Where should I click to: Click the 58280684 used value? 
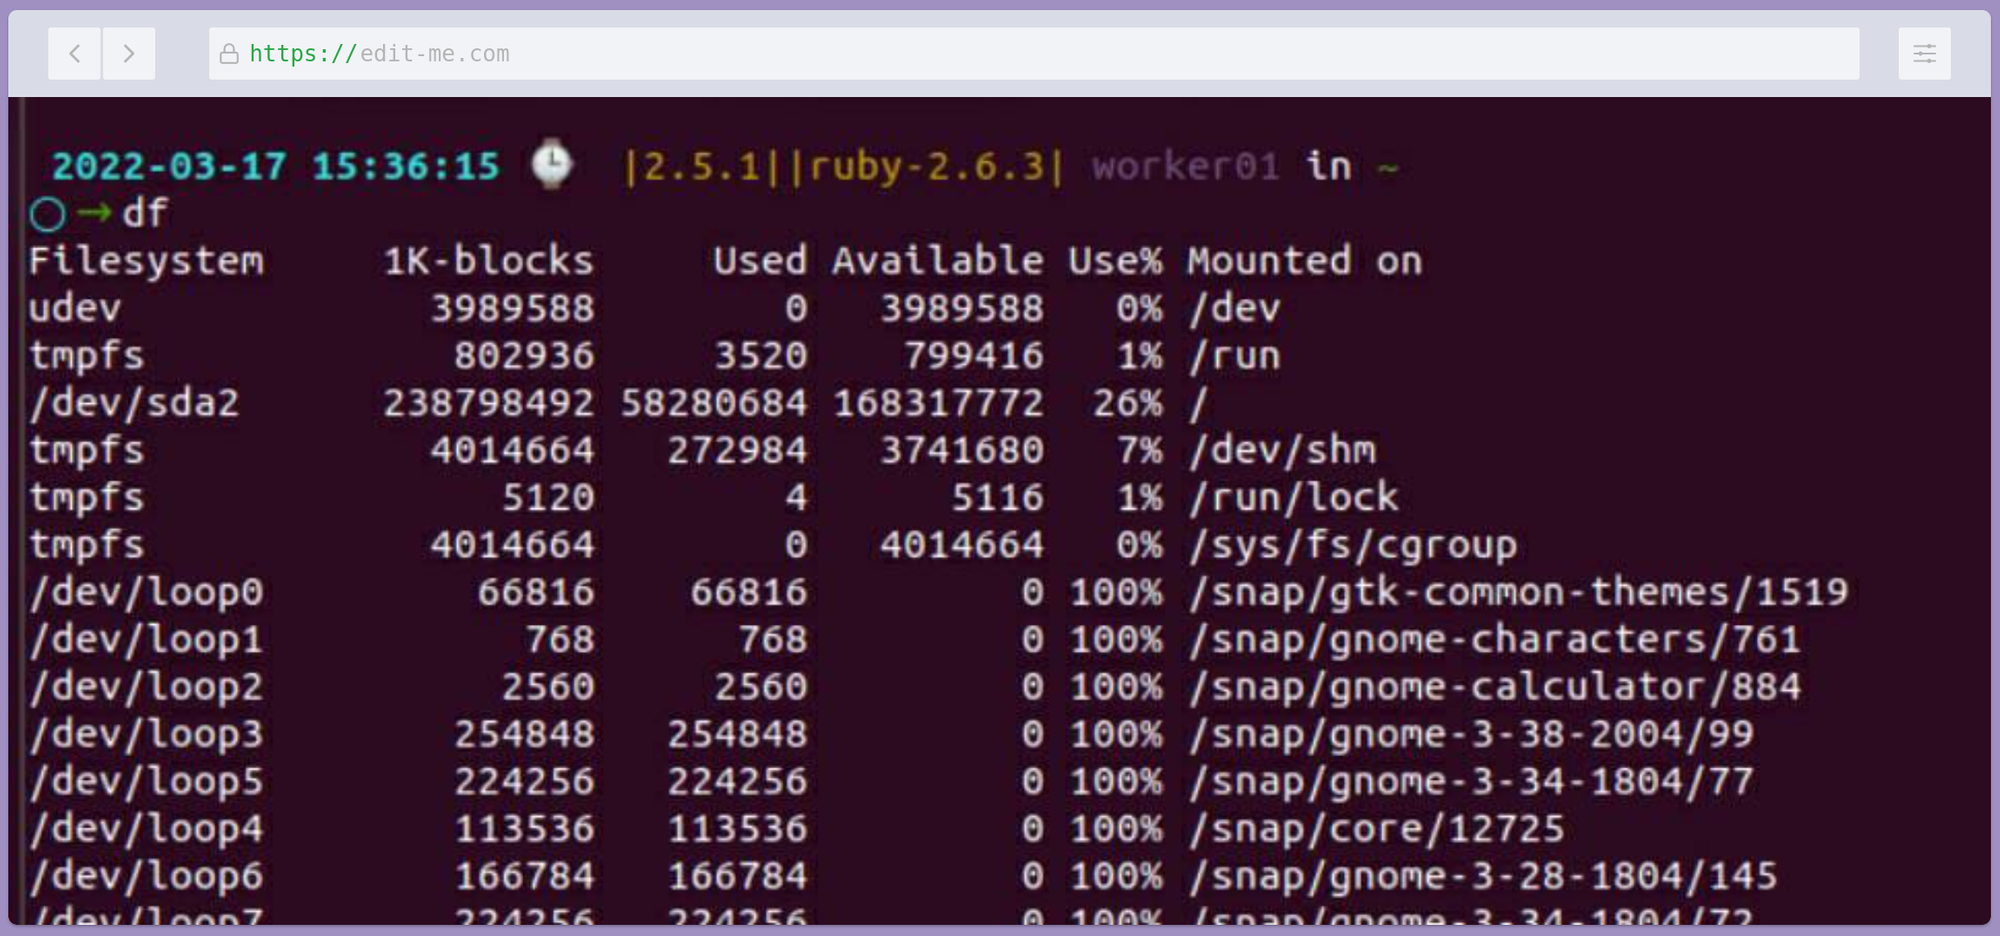pos(714,403)
